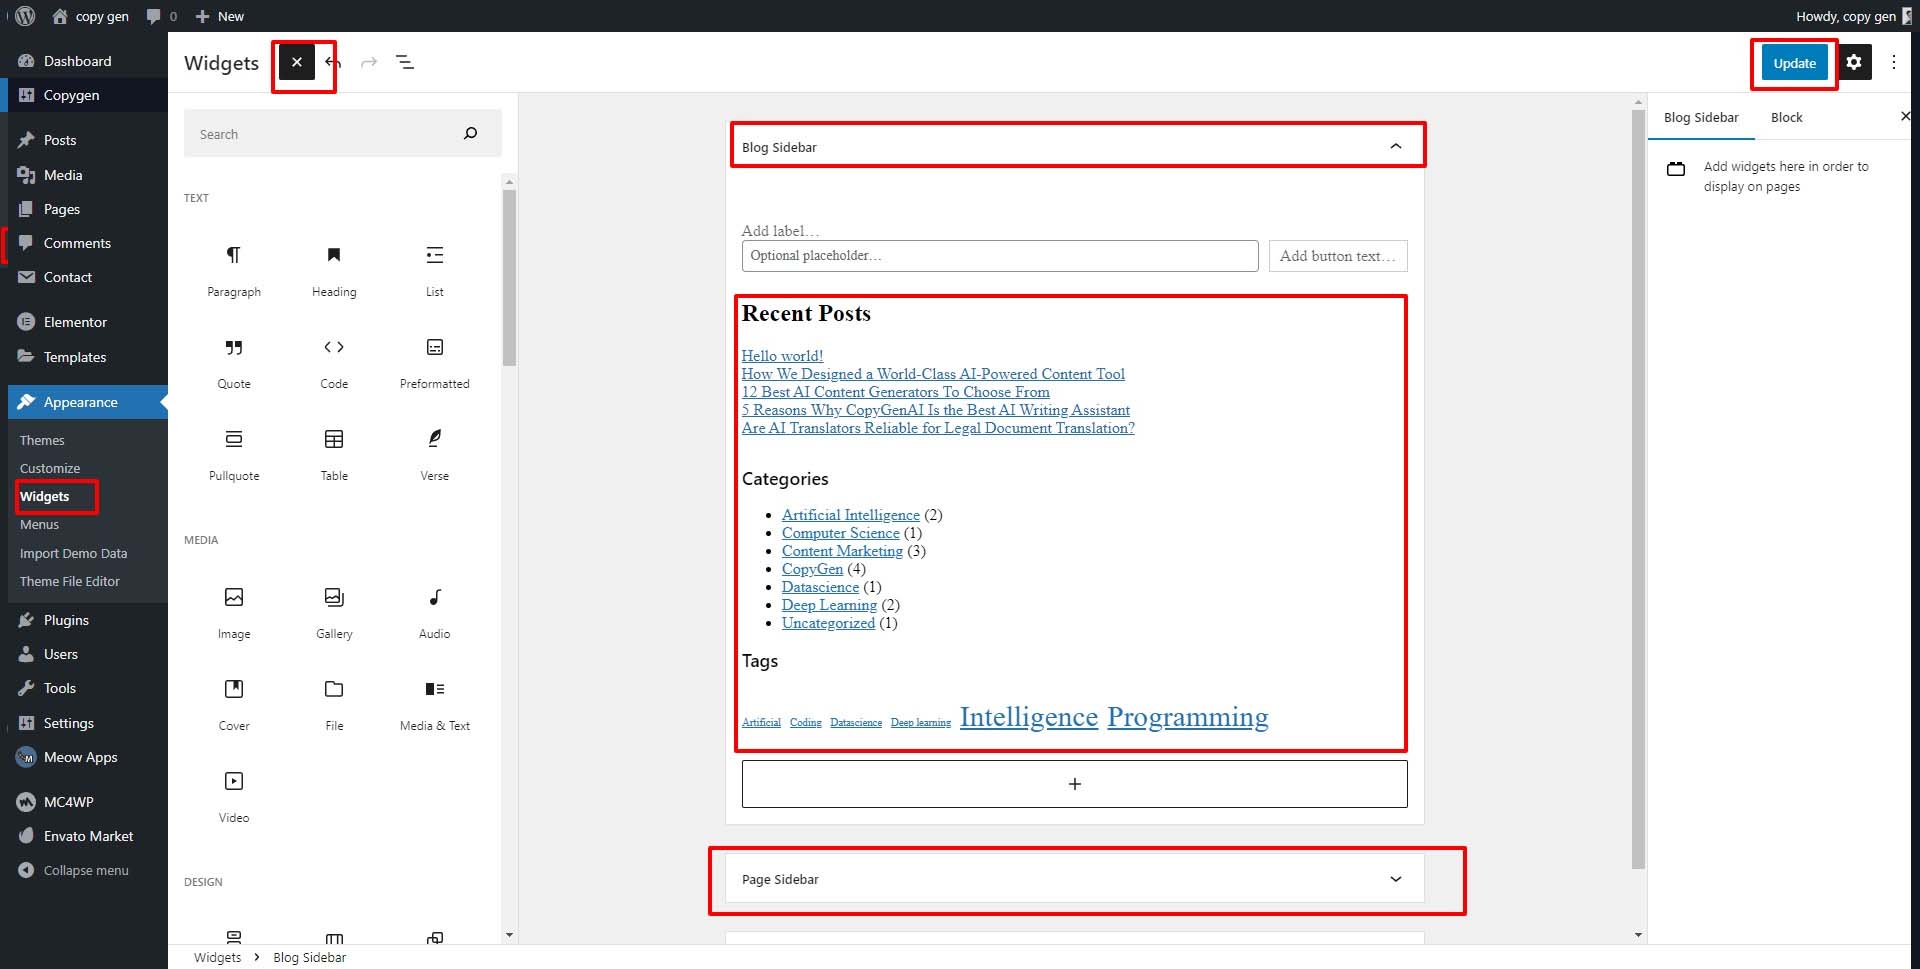This screenshot has width=1920, height=969.
Task: Click the Intelligence tag link
Action: click(x=1028, y=717)
